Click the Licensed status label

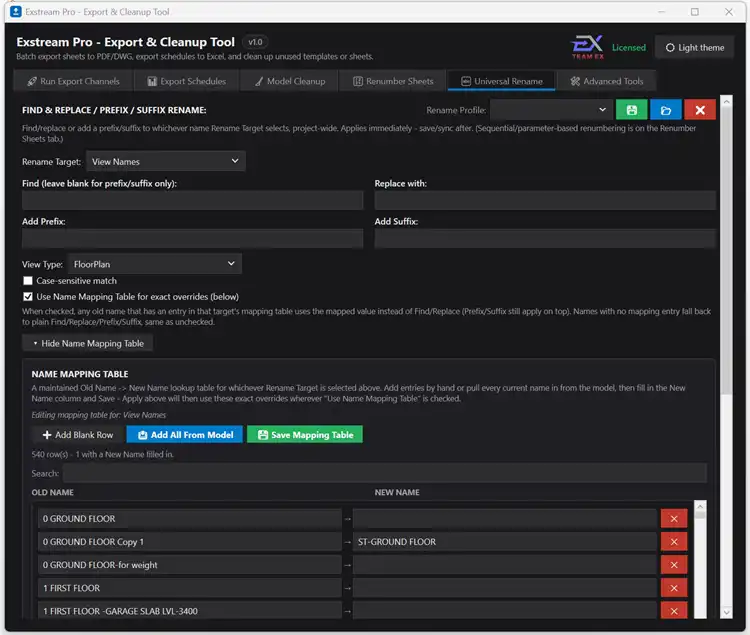pyautogui.click(x=629, y=47)
